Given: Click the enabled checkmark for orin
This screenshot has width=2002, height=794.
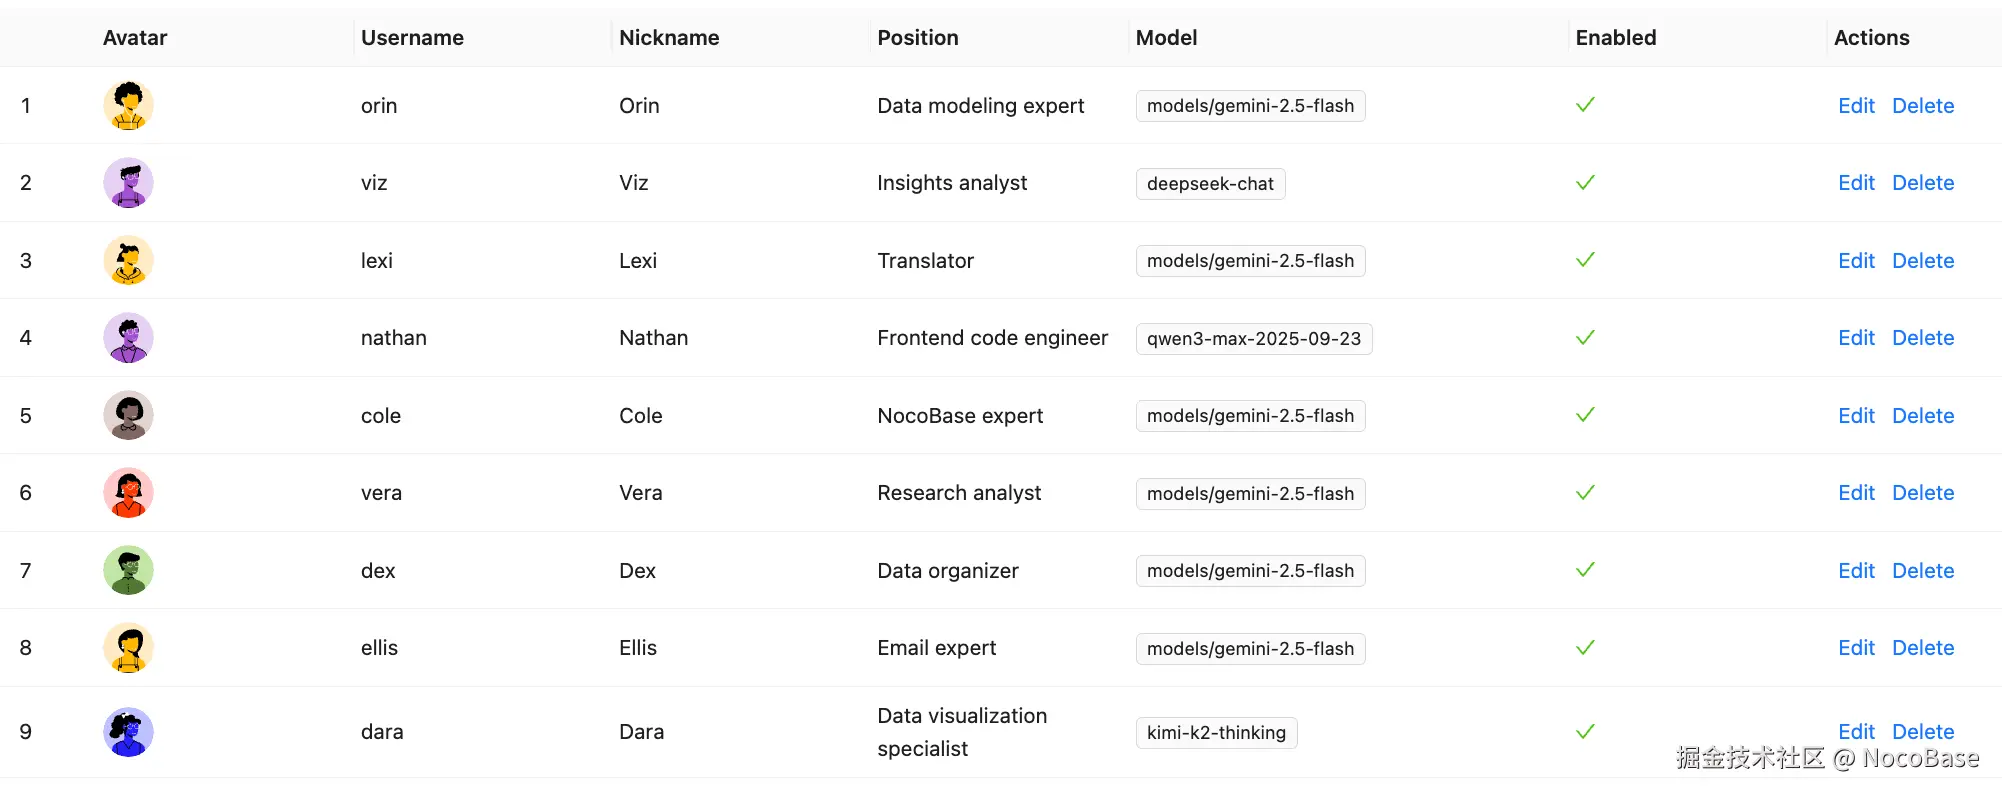Looking at the screenshot, I should (1585, 105).
